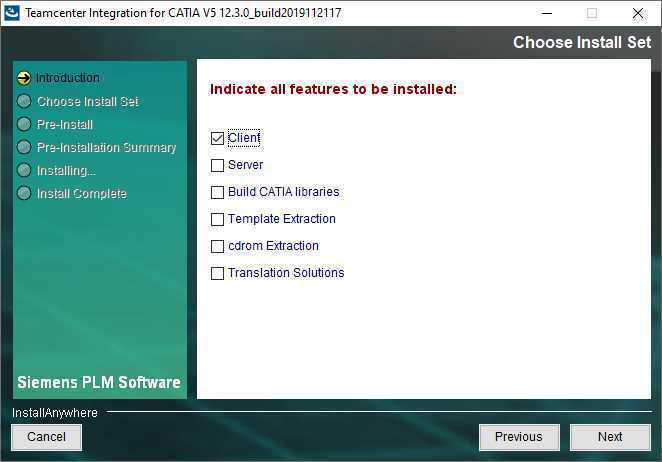Enable the Translation Solutions checkbox
The width and height of the screenshot is (662, 462).
coord(217,273)
